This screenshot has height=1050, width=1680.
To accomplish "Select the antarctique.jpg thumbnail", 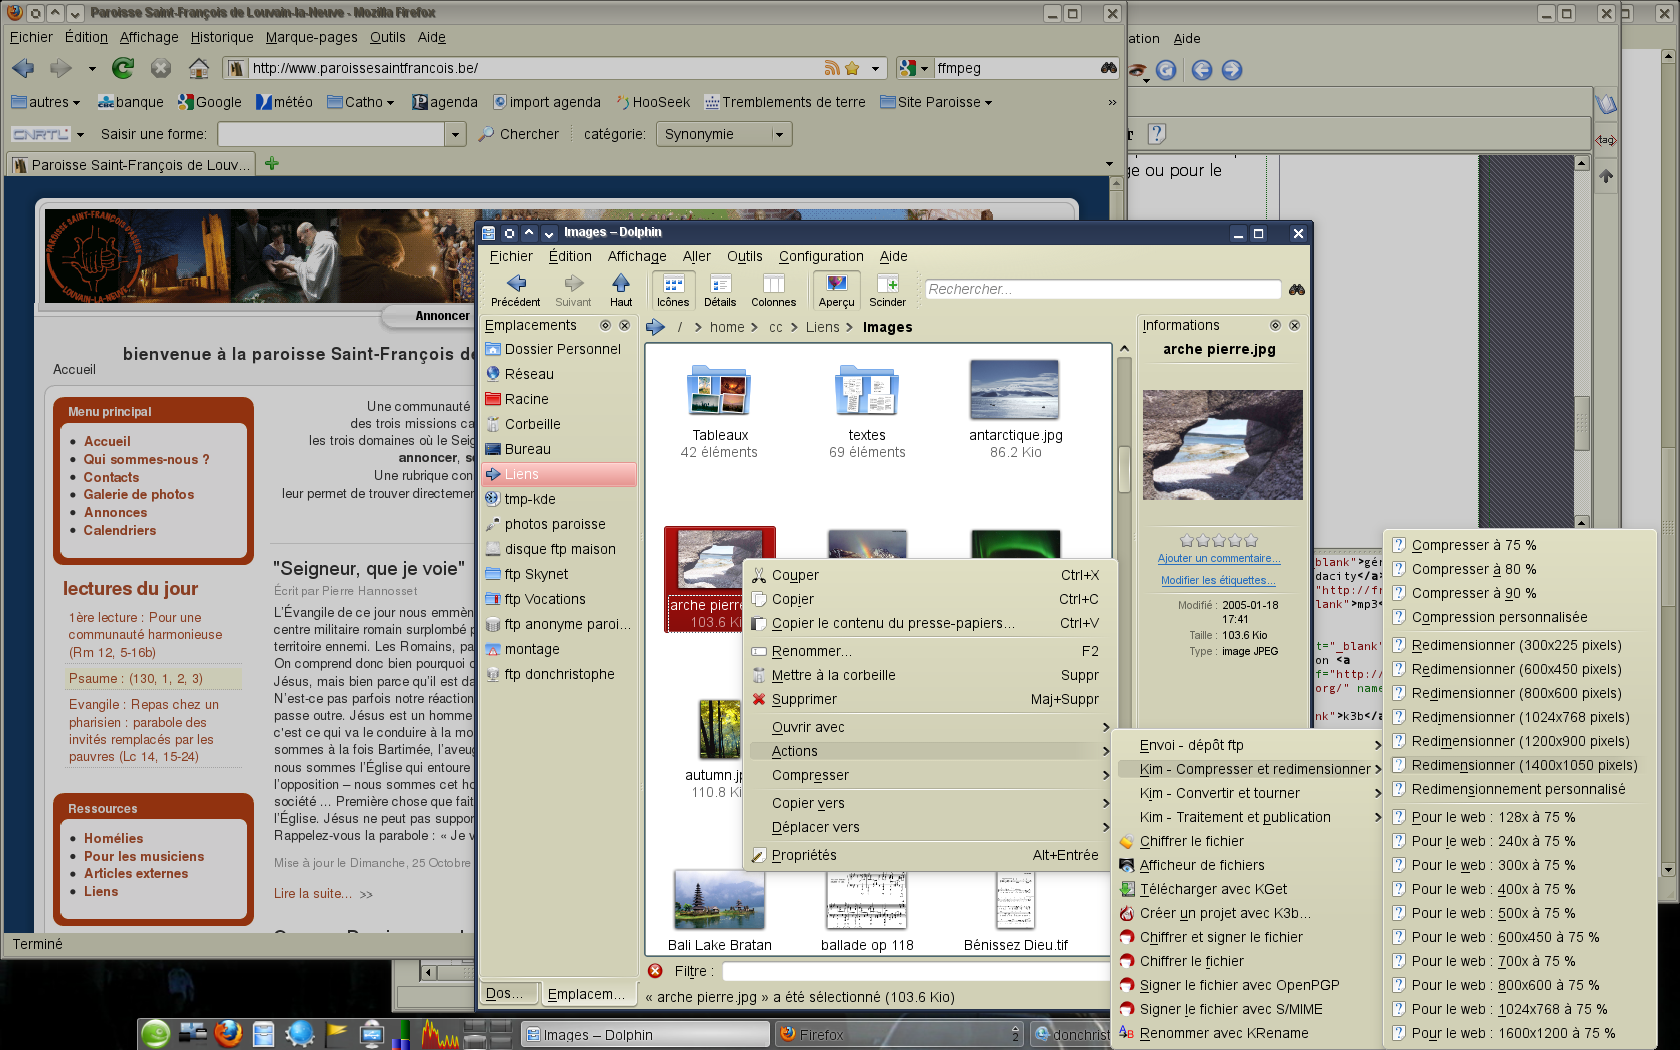I will [1015, 391].
